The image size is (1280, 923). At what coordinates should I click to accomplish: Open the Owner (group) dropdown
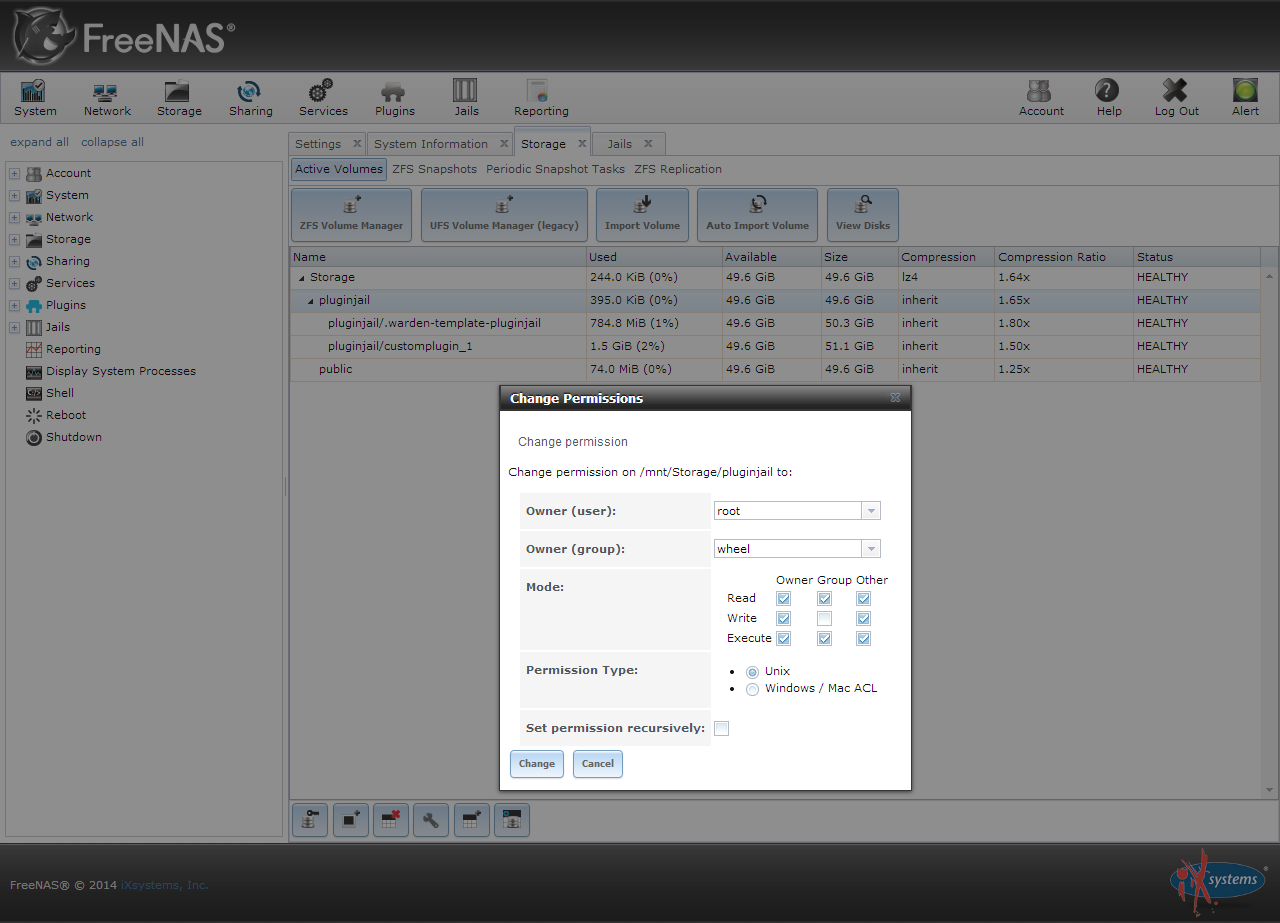(871, 549)
